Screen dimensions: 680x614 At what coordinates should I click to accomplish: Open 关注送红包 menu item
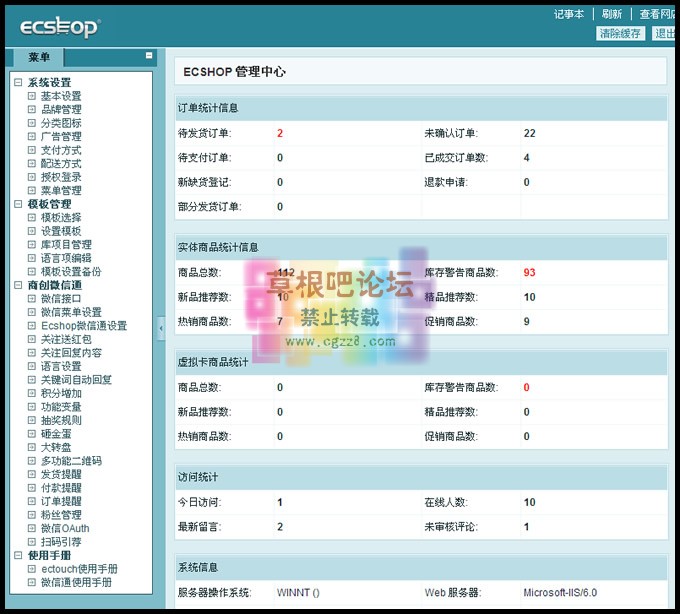(x=66, y=339)
